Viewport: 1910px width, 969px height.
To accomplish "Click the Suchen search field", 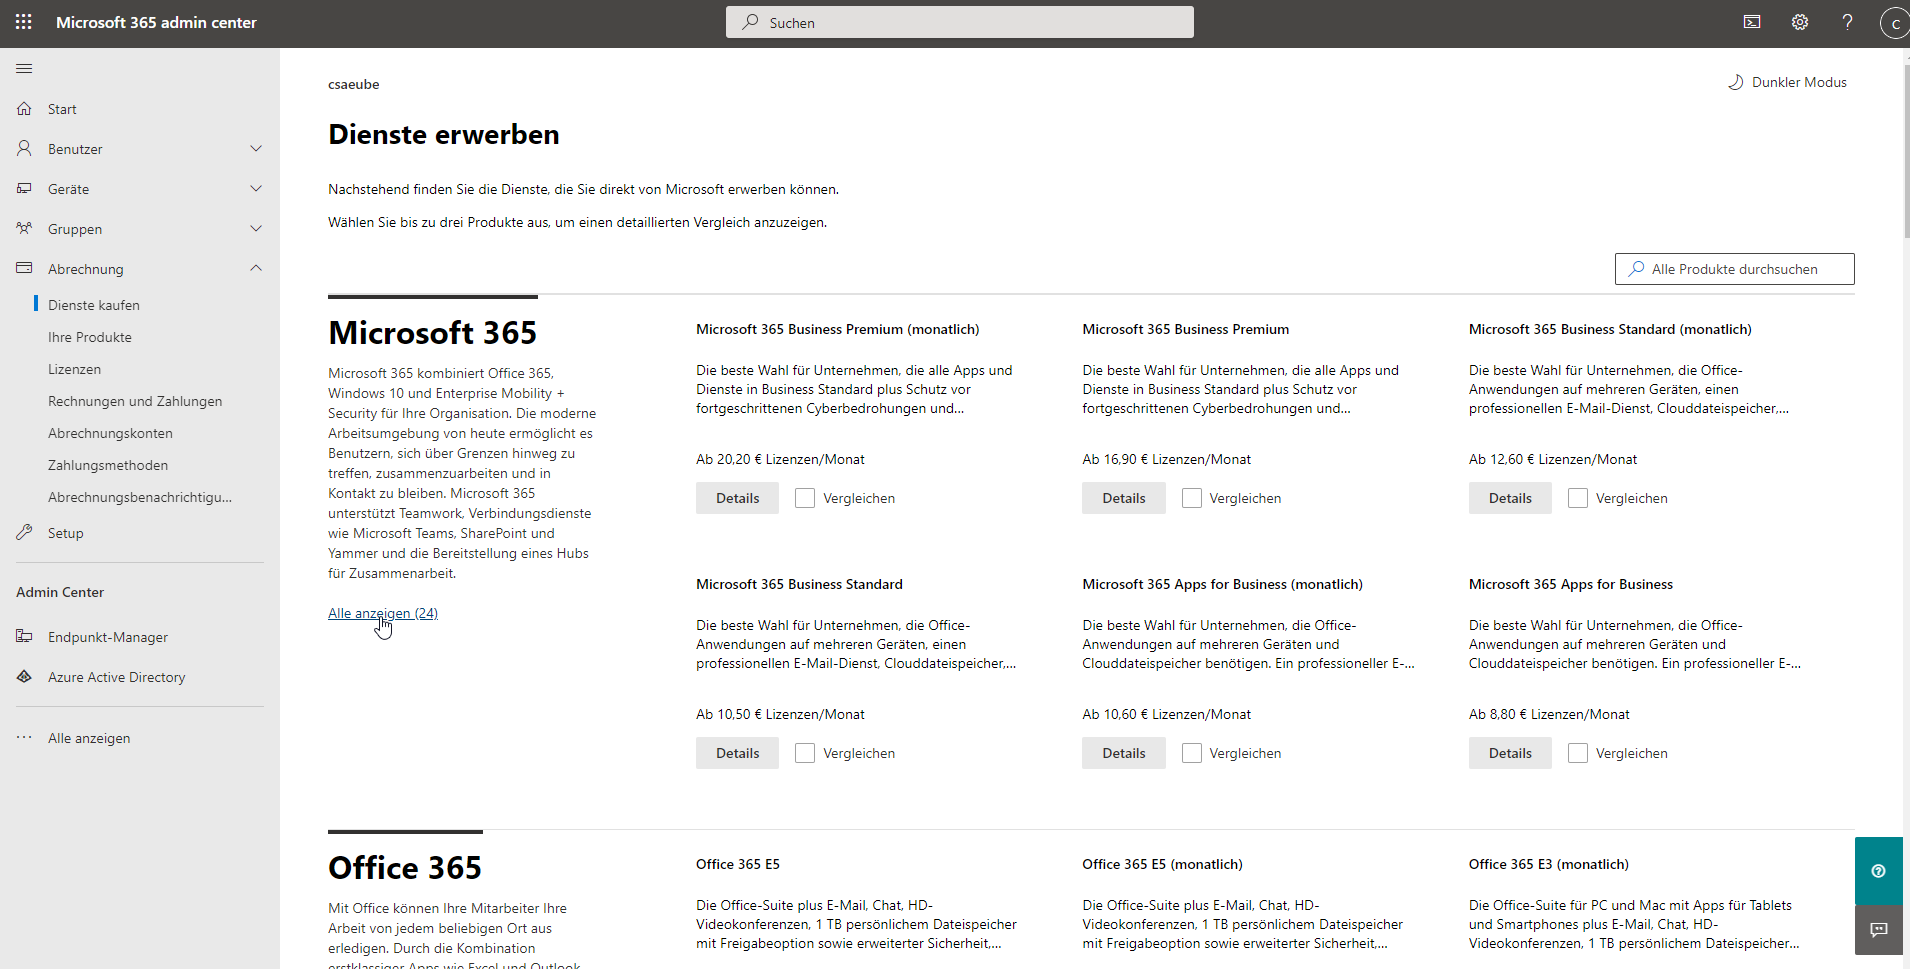I will [x=960, y=22].
